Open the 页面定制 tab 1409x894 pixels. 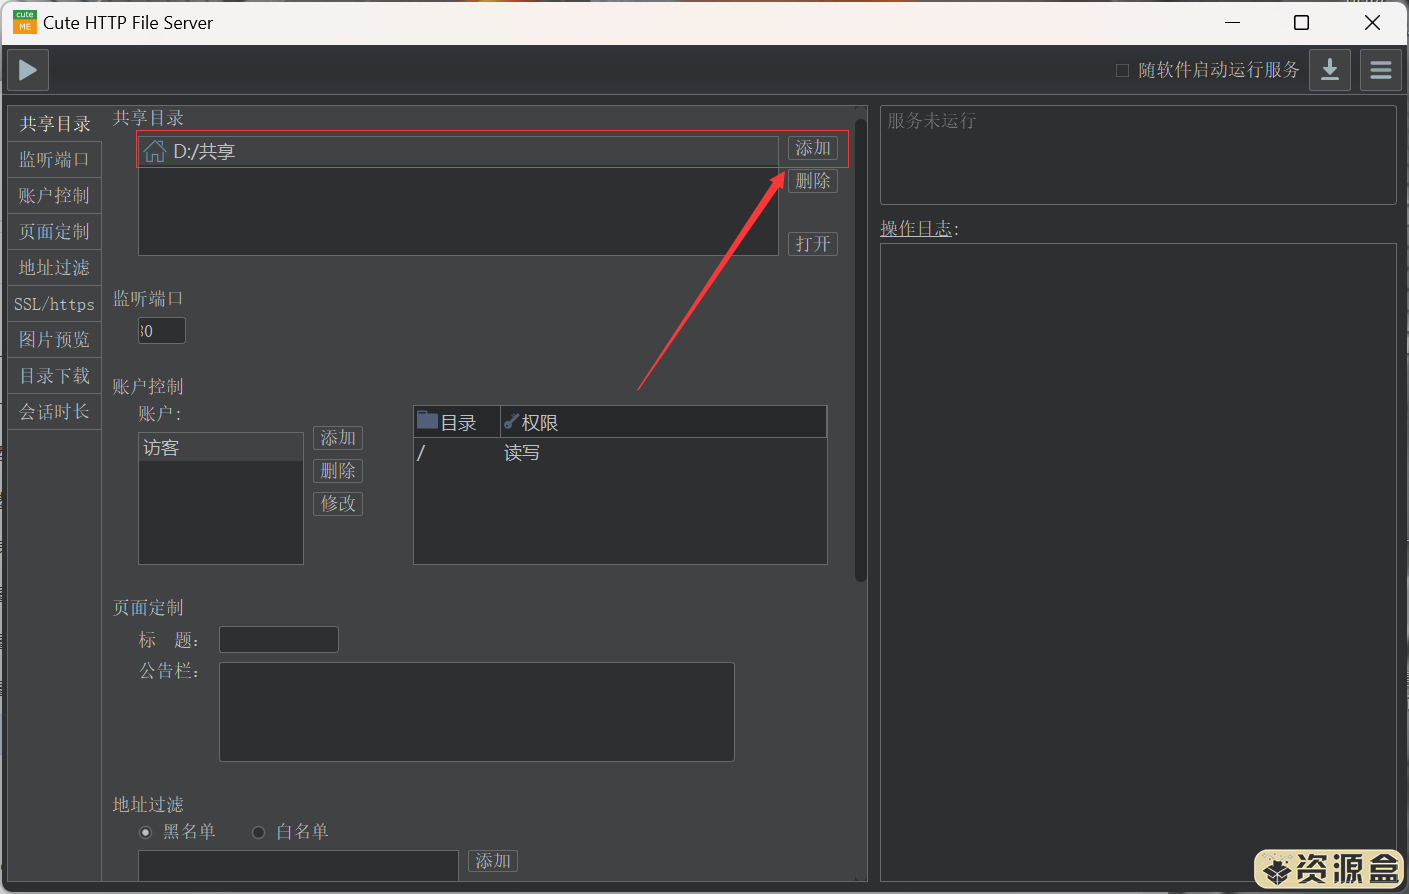tap(54, 232)
